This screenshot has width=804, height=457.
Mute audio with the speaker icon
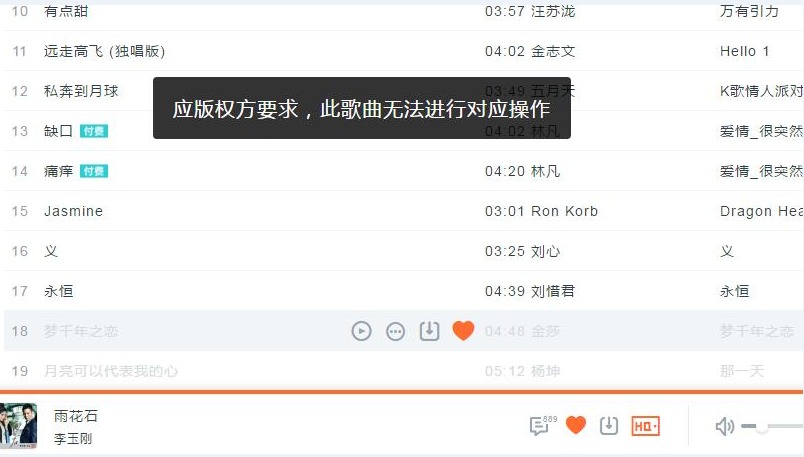point(725,426)
